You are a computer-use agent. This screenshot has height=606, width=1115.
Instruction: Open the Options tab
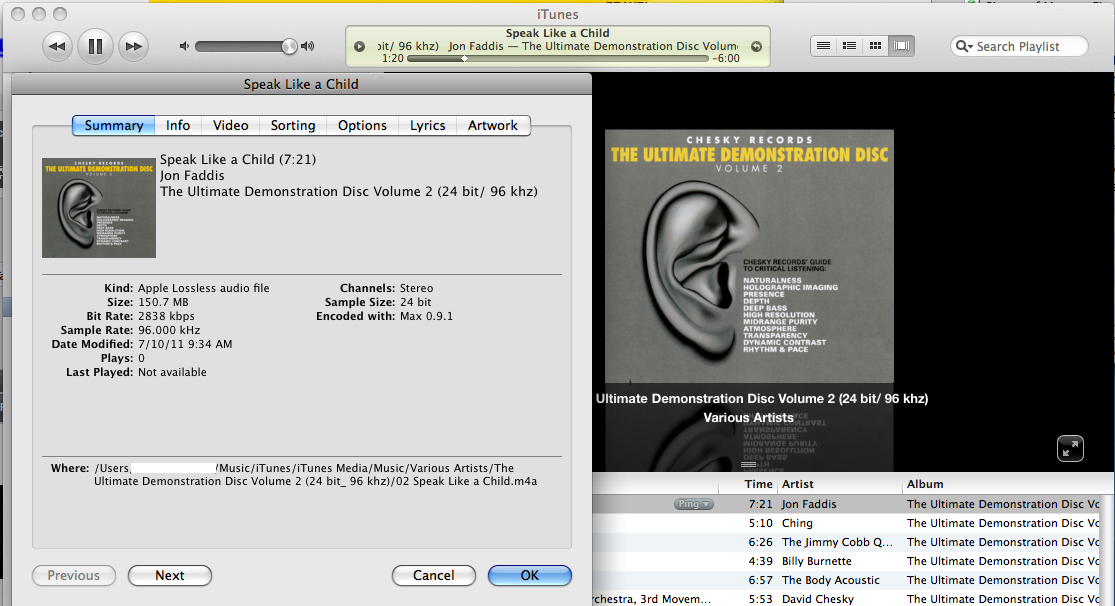point(362,125)
